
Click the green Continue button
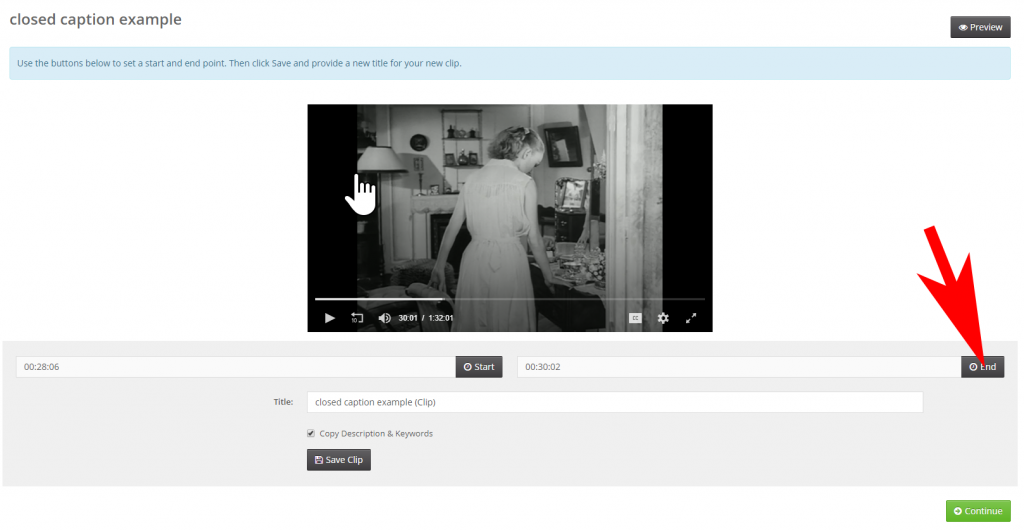[978, 511]
